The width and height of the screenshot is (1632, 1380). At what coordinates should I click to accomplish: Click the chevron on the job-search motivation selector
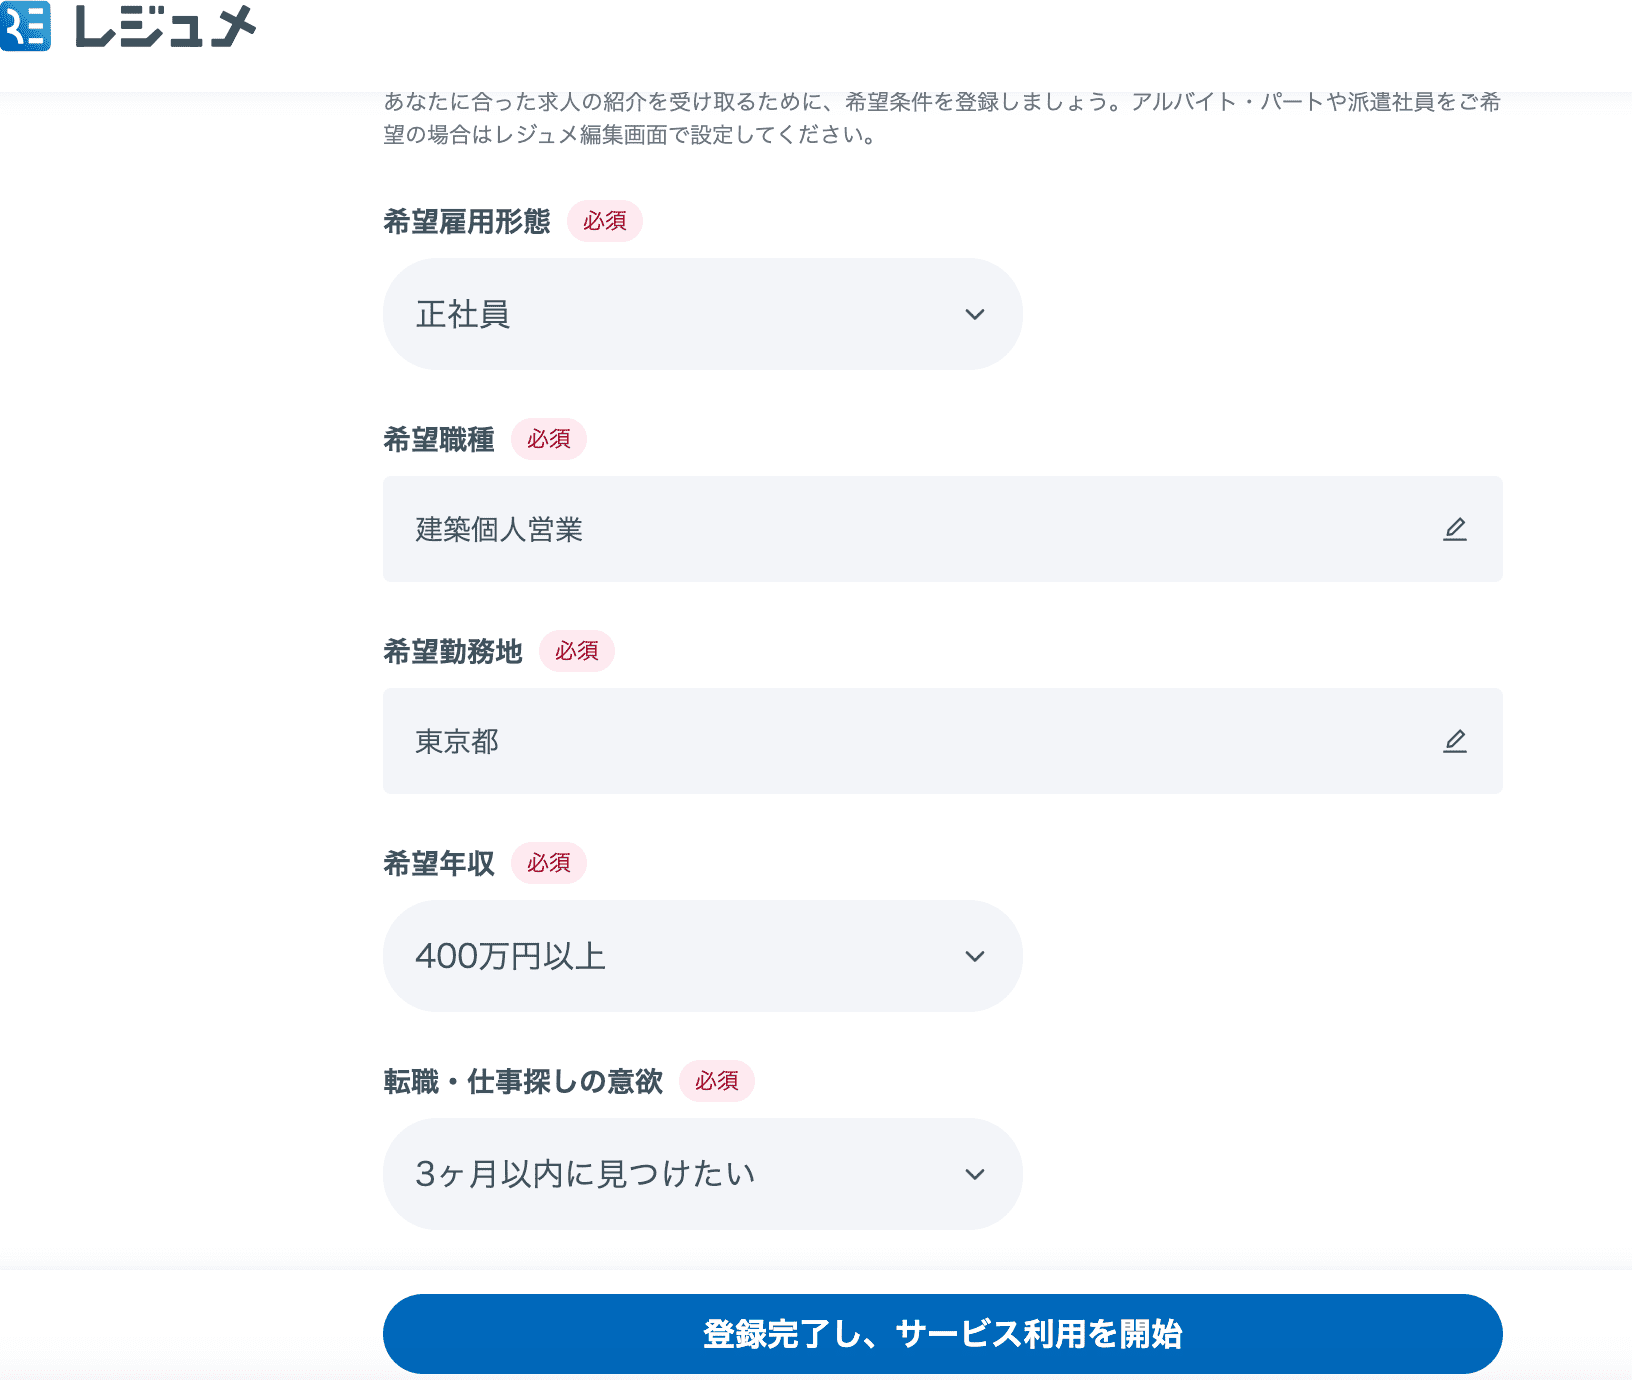coord(975,1174)
